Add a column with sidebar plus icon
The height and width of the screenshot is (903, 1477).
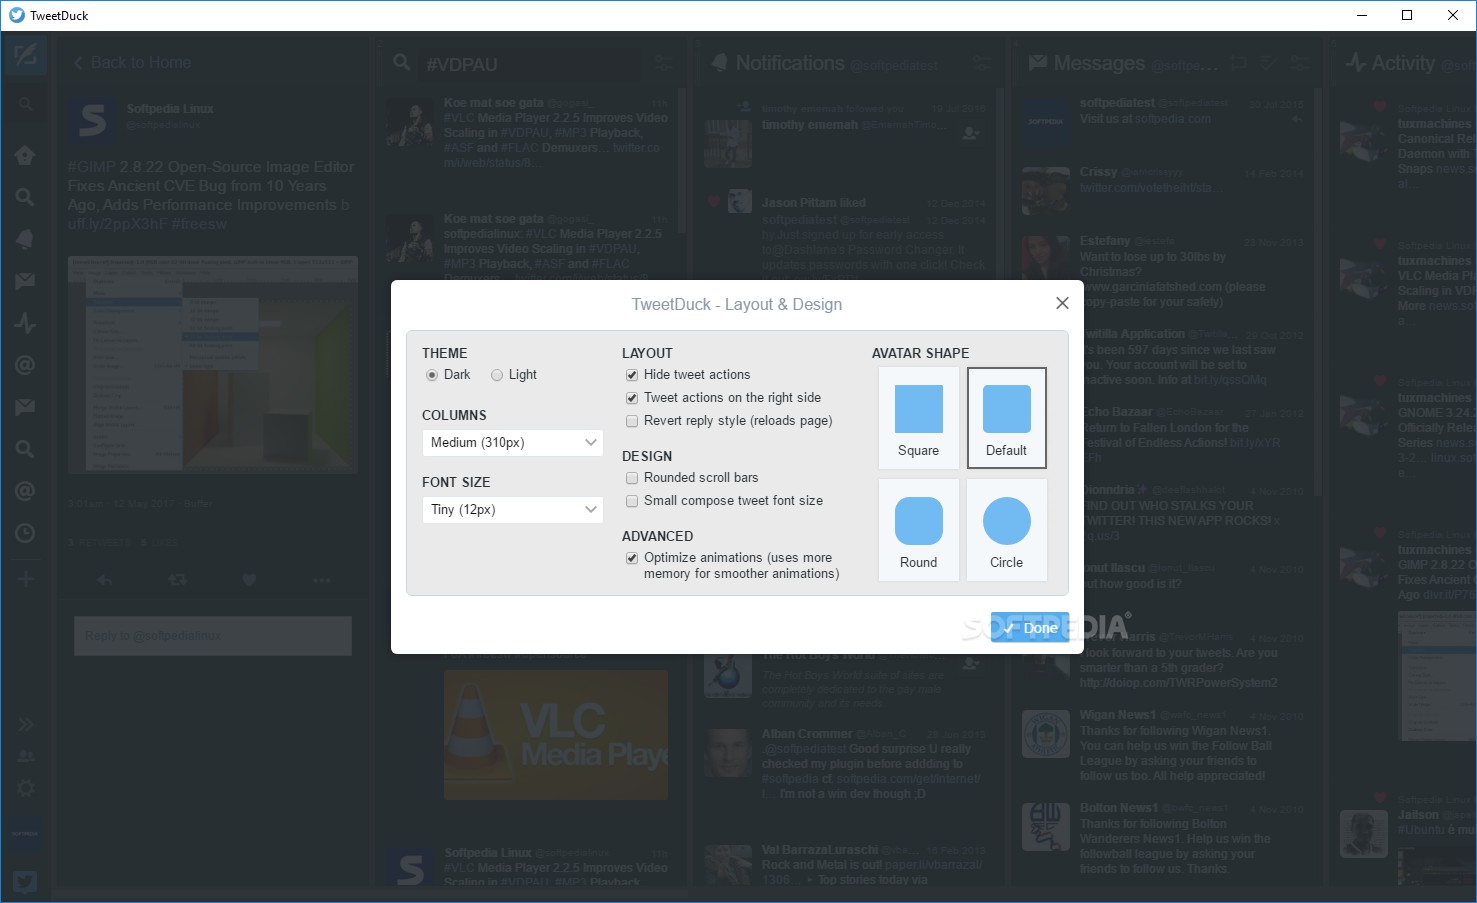point(25,579)
